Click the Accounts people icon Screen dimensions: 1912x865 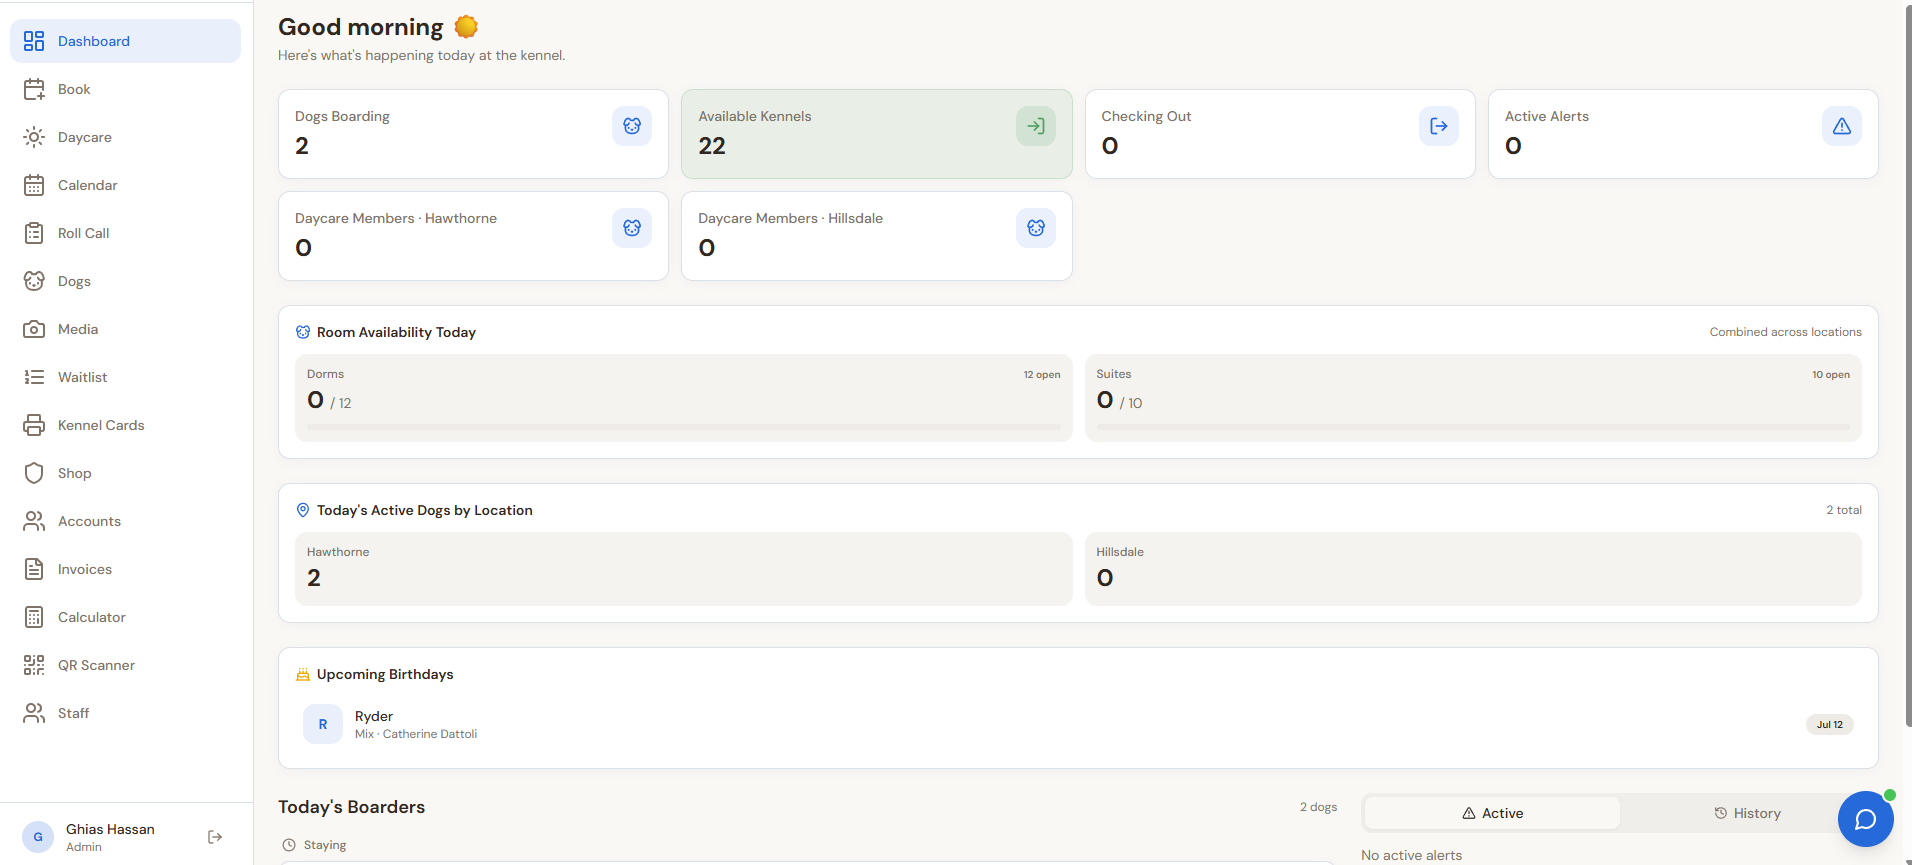(34, 521)
